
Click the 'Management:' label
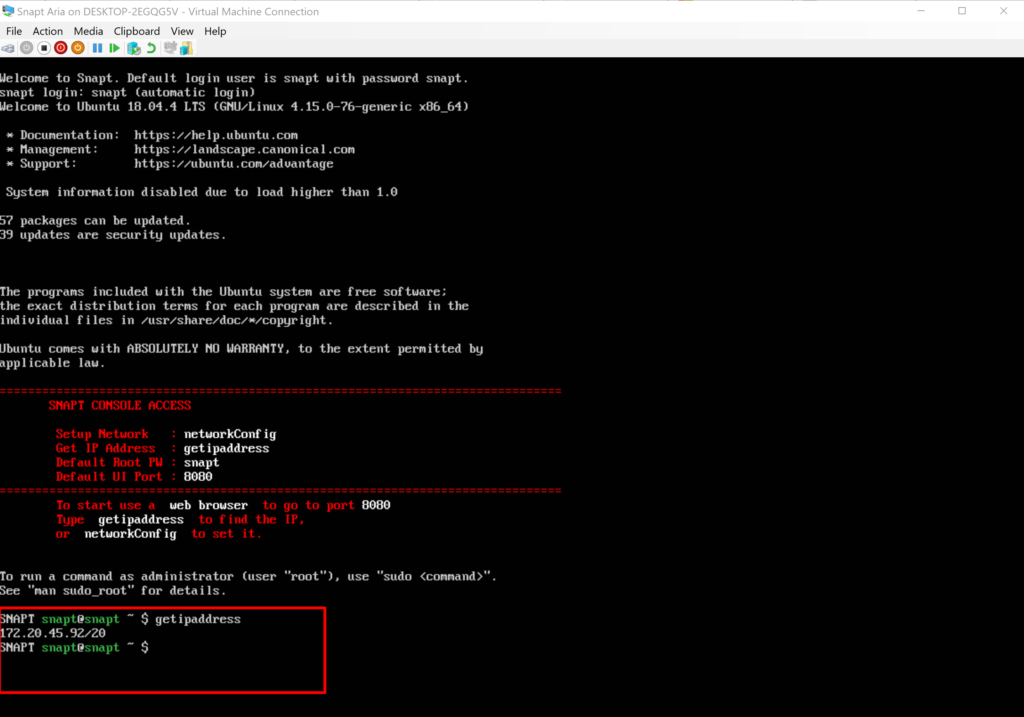(x=59, y=150)
